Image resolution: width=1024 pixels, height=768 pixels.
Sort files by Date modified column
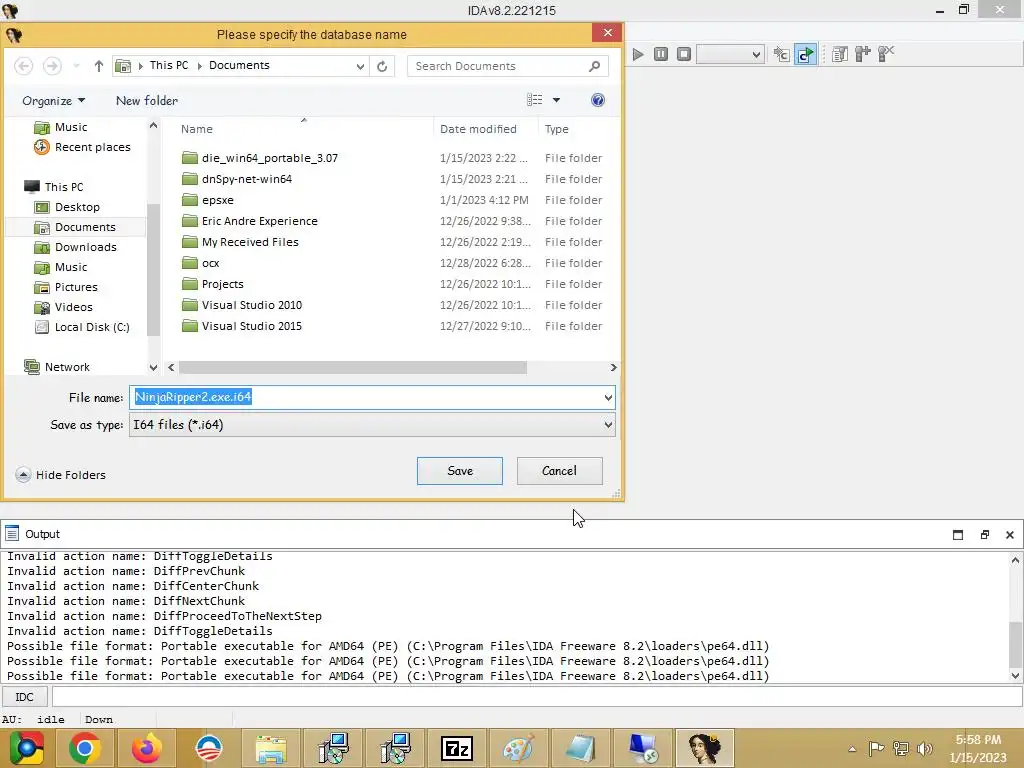[485, 129]
